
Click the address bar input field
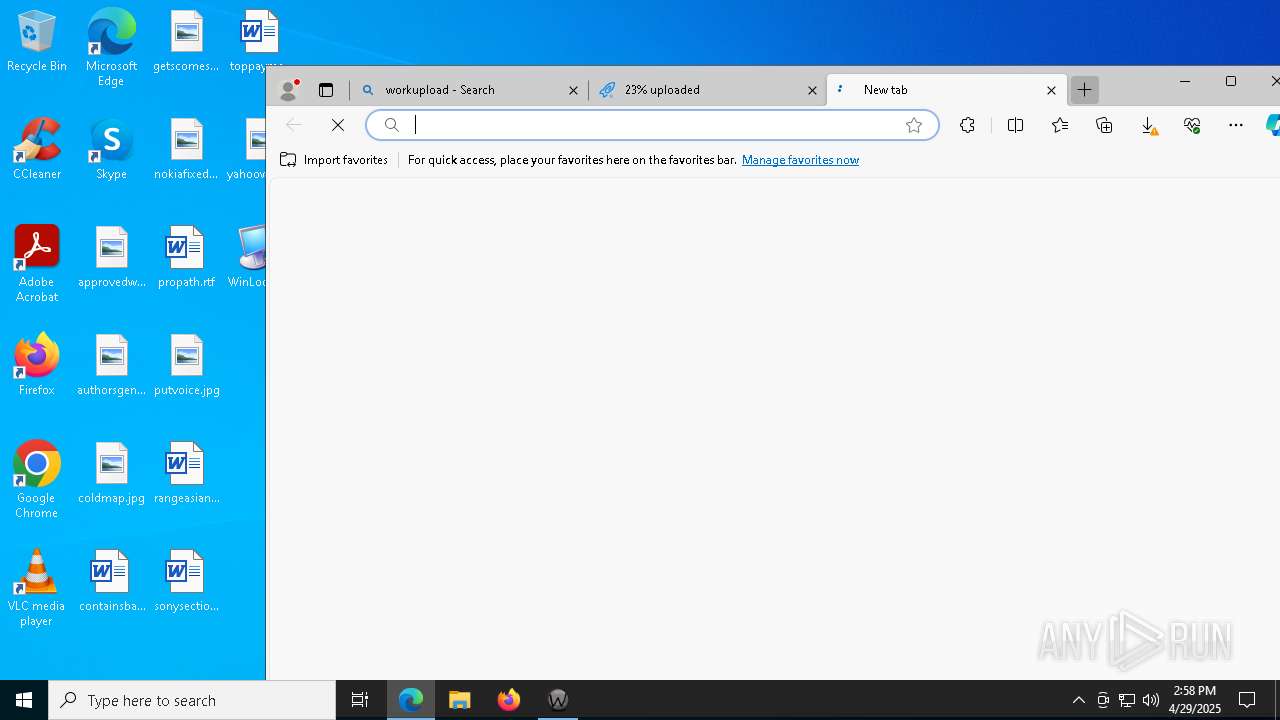(x=652, y=125)
